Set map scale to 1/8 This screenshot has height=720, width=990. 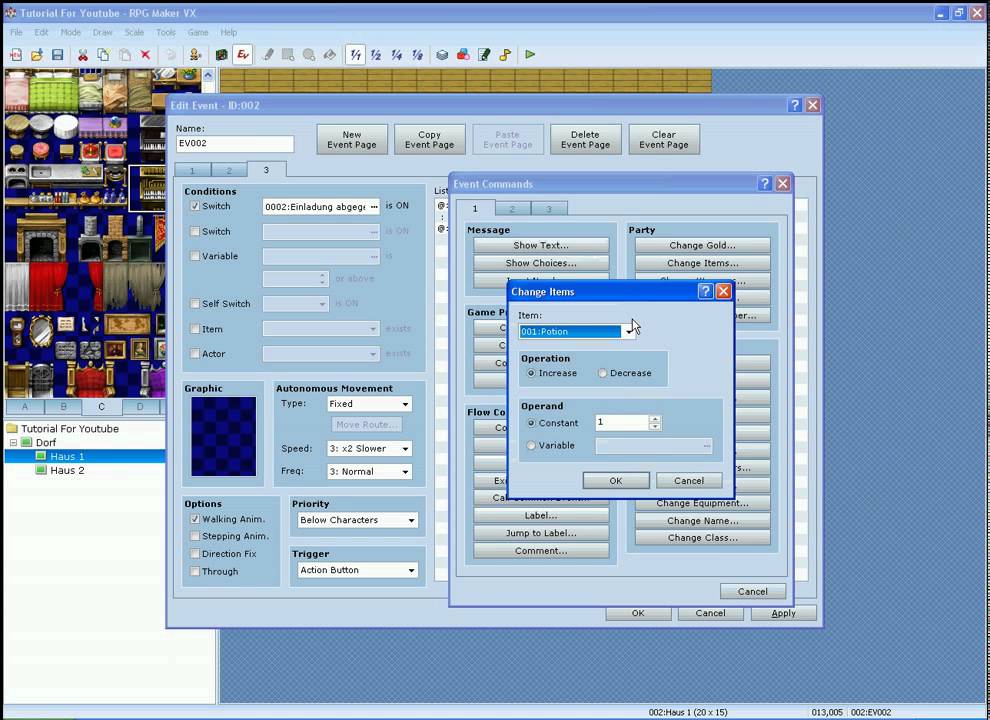tap(417, 55)
